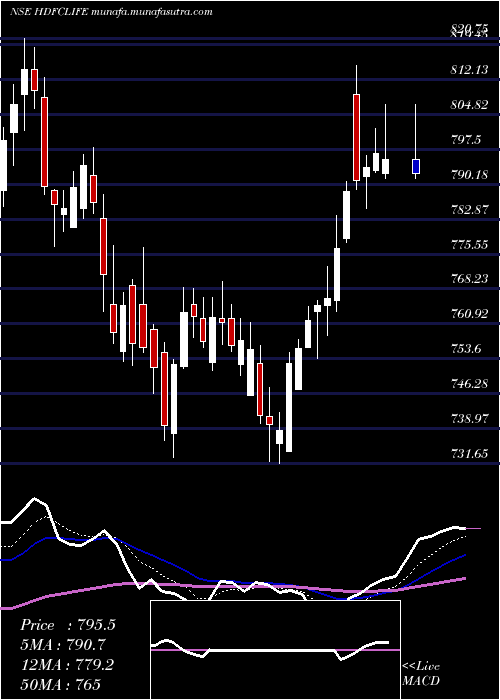Click the 790.18 price axis label
Screen dimensions: 500x700
[468, 175]
